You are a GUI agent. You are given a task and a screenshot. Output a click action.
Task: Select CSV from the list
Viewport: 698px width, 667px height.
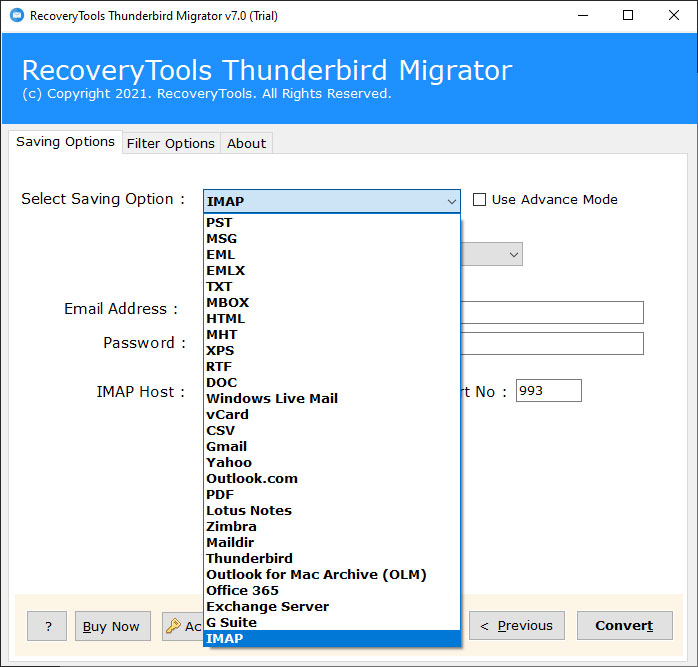(332, 430)
